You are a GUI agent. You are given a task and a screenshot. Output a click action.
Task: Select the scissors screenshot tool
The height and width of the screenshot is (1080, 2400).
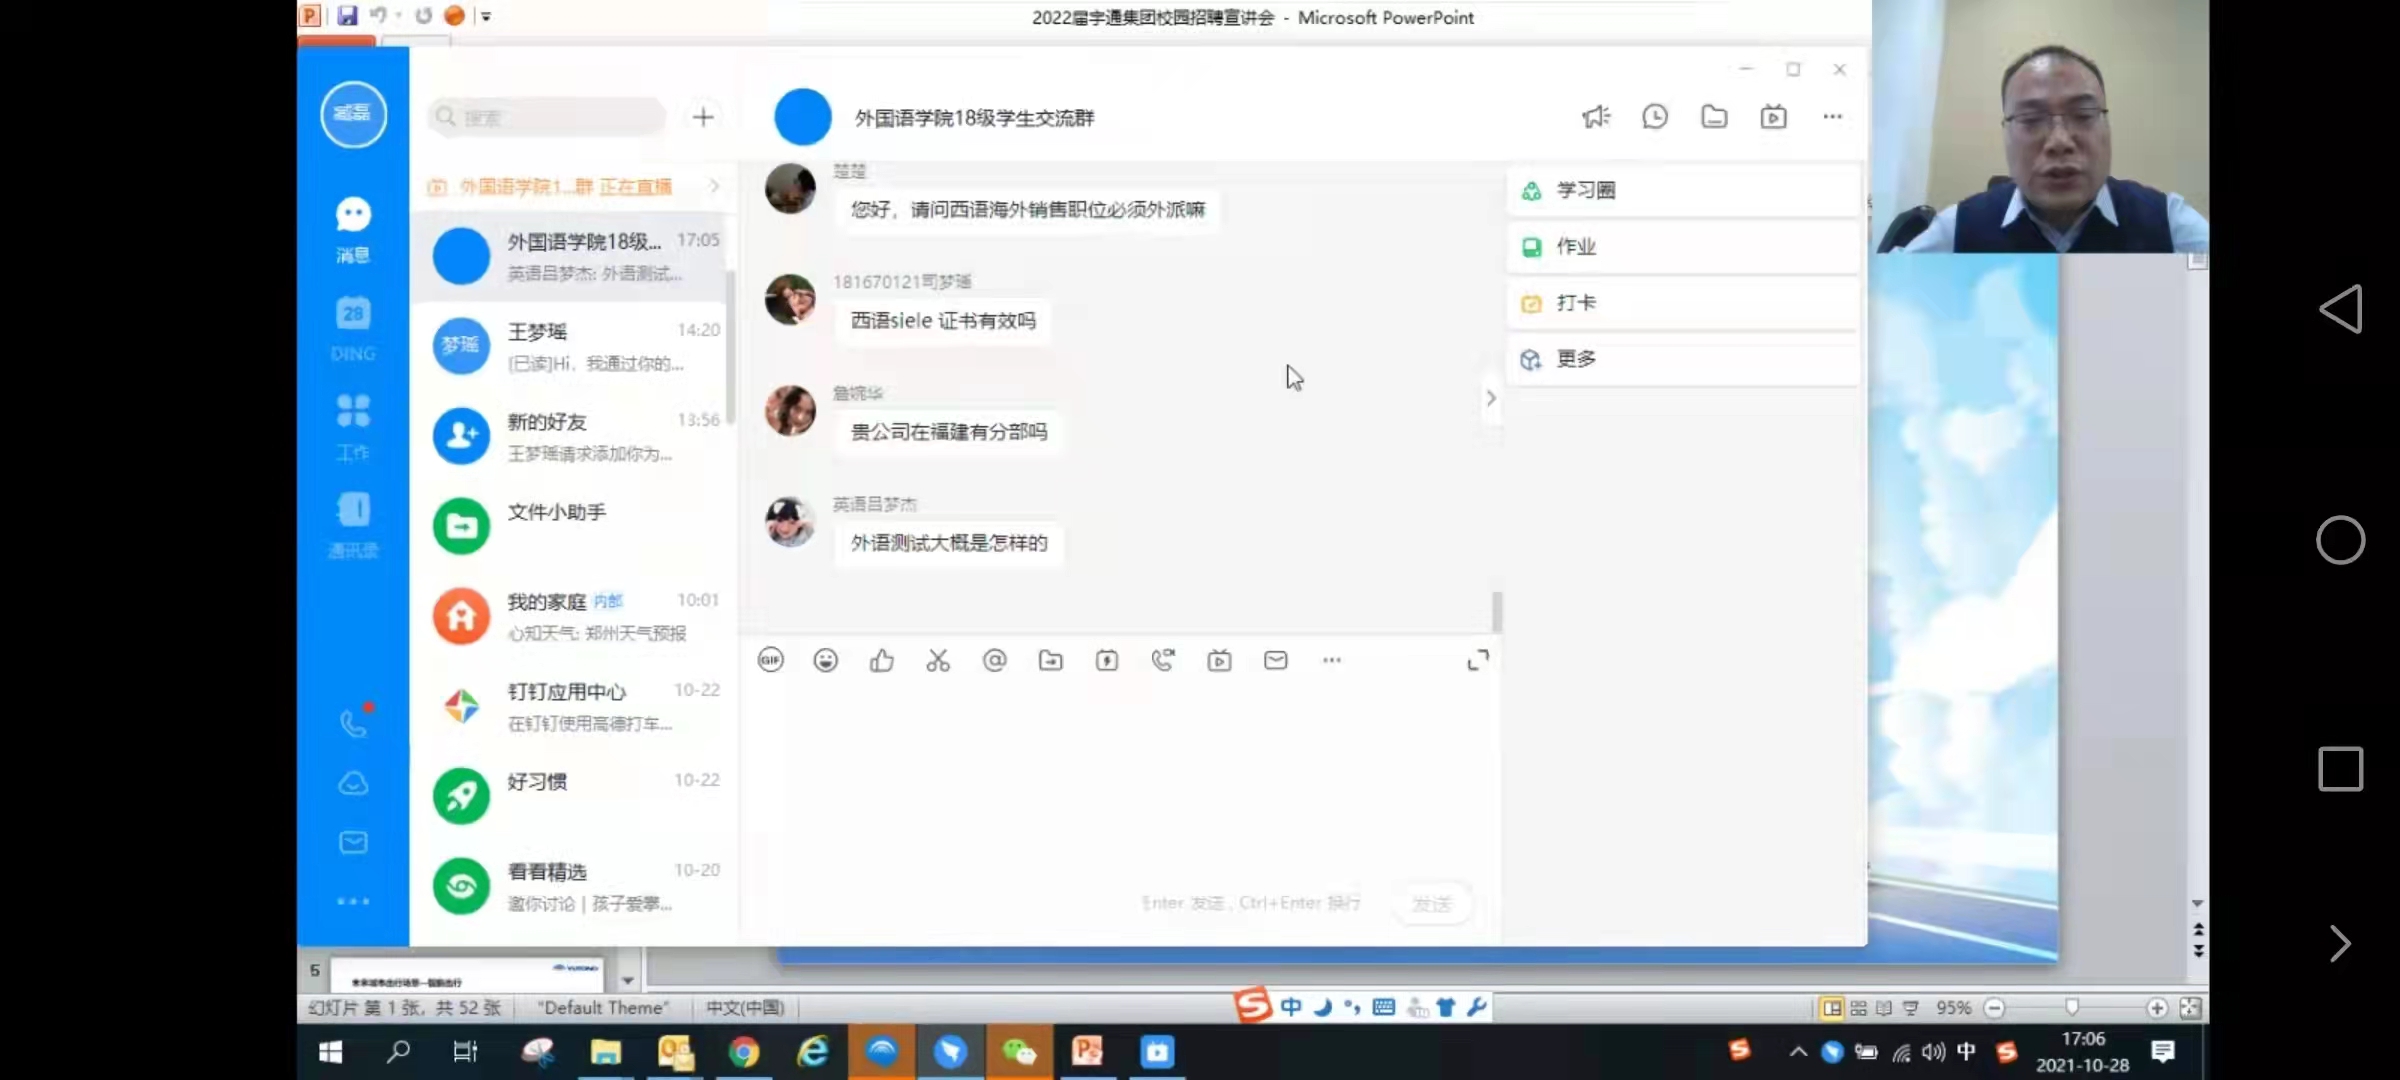[x=938, y=660]
